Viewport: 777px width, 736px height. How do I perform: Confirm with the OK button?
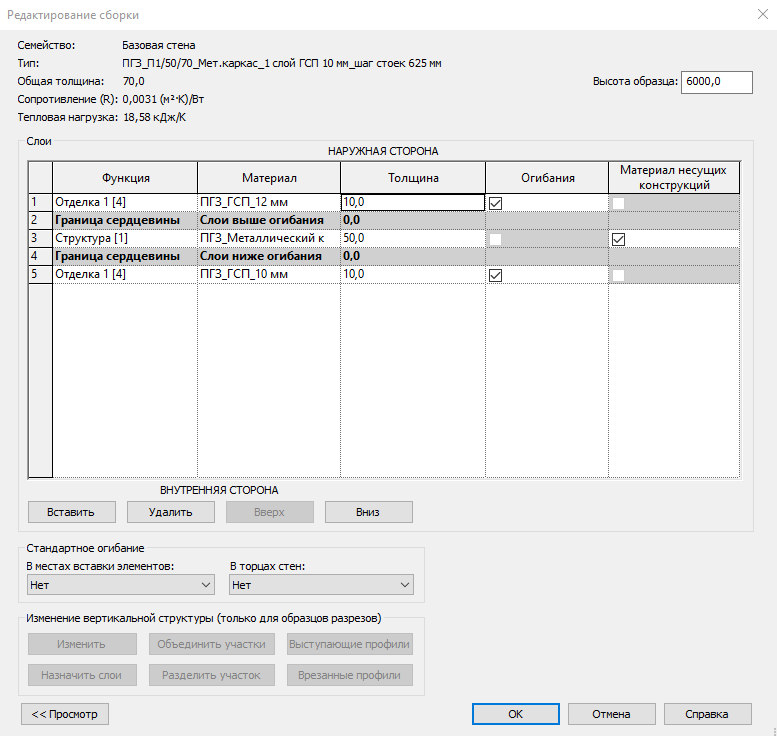[514, 714]
